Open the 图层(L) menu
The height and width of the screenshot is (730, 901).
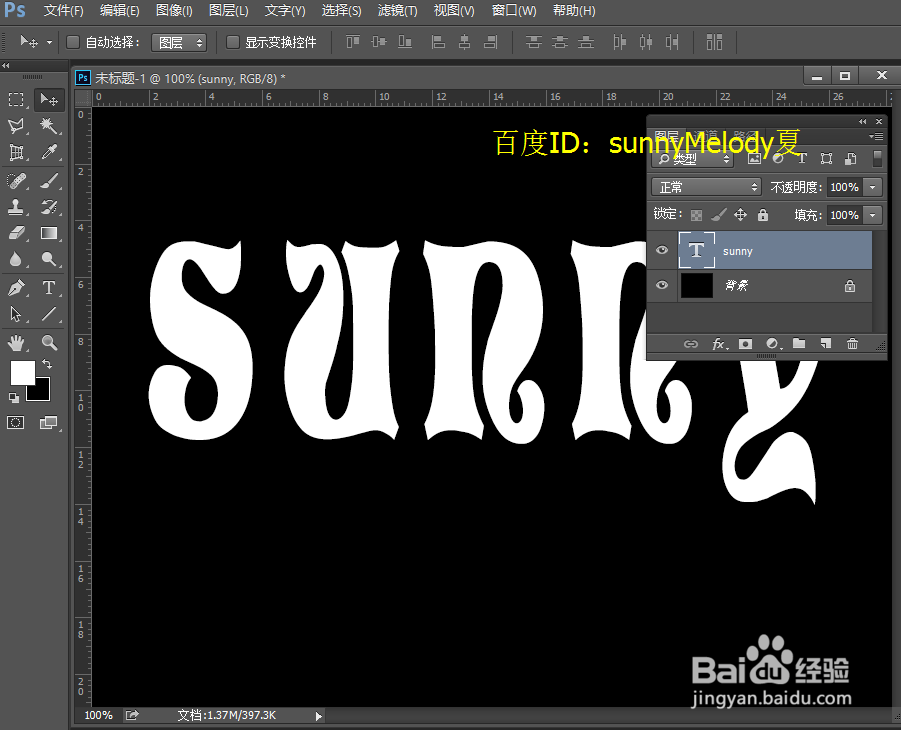point(229,10)
